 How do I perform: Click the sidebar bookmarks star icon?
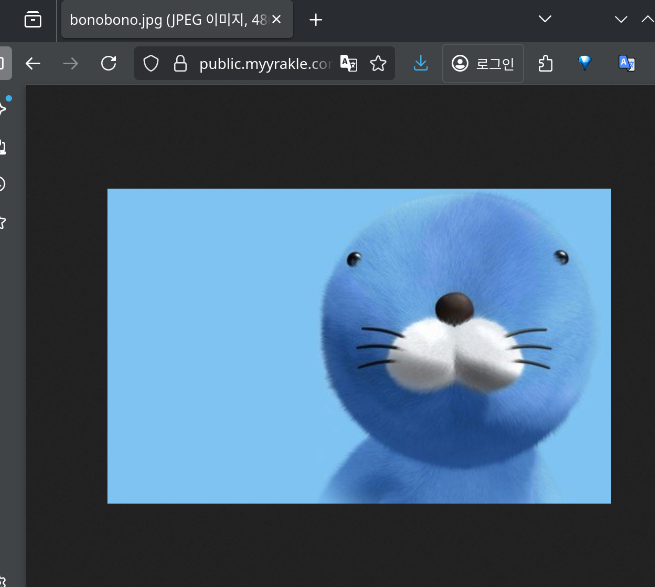[x=3, y=222]
